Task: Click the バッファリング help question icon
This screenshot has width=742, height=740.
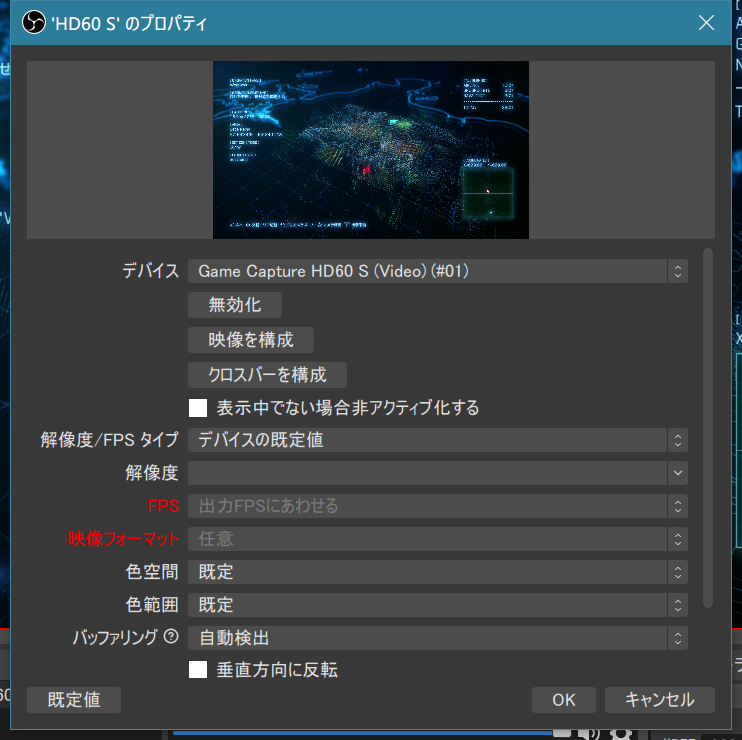Action: tap(171, 637)
